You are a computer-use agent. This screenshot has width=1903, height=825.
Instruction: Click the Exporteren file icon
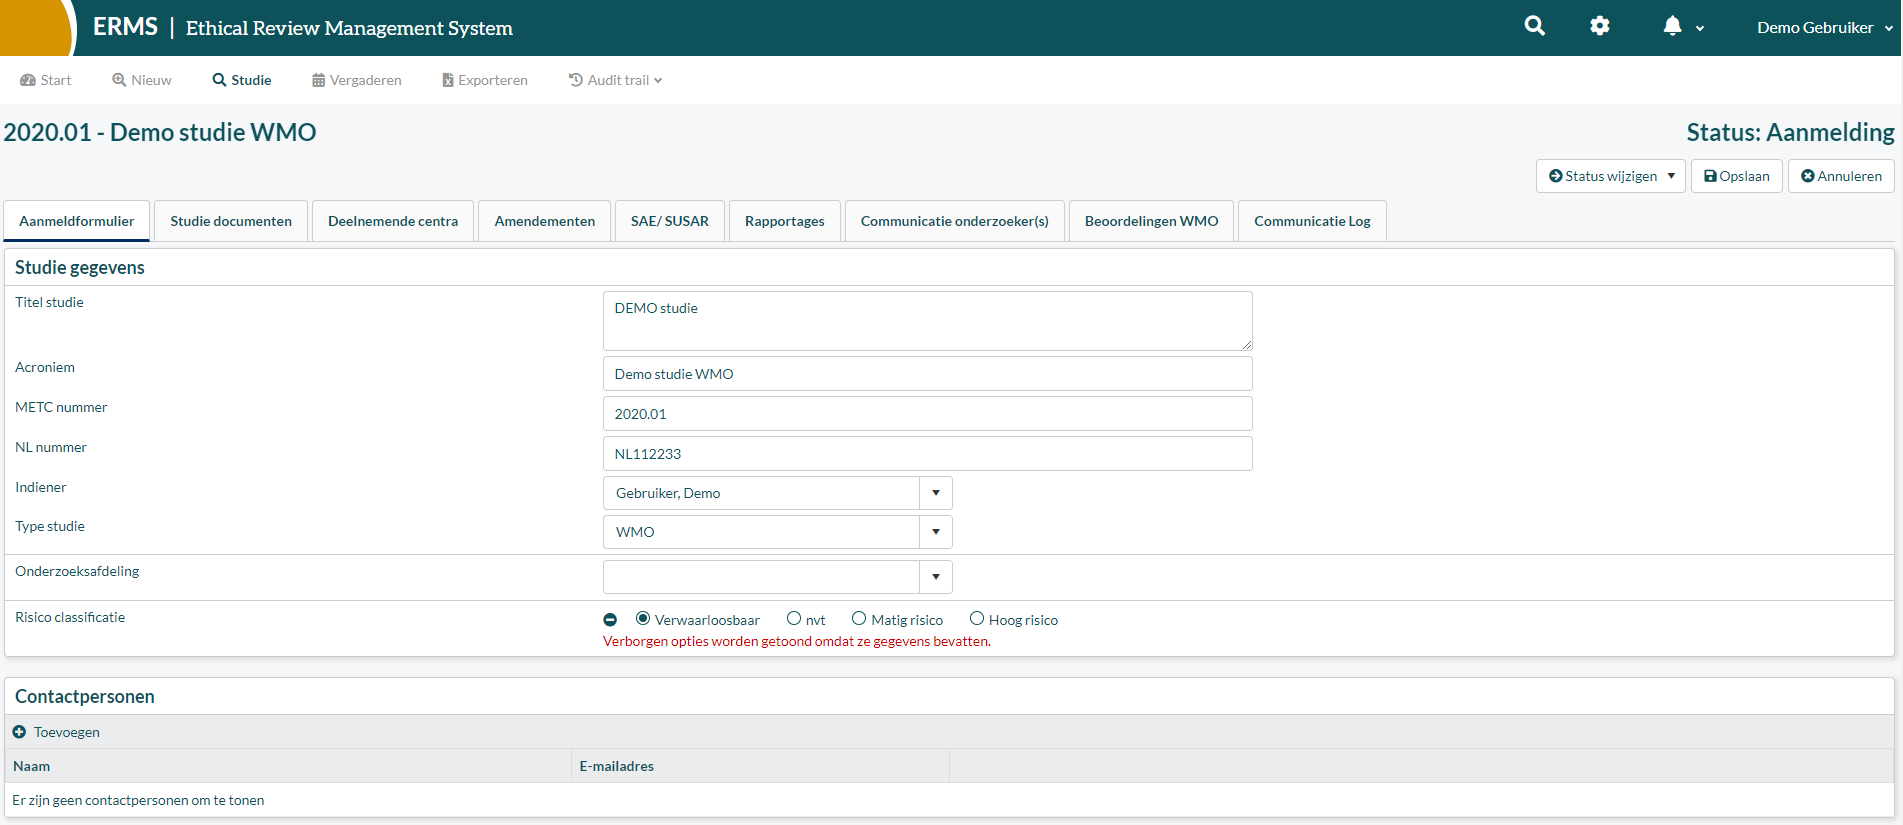[448, 80]
